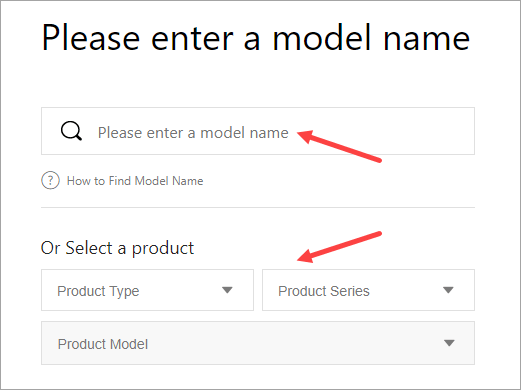Click the red arrow pointing at search box

tap(339, 146)
